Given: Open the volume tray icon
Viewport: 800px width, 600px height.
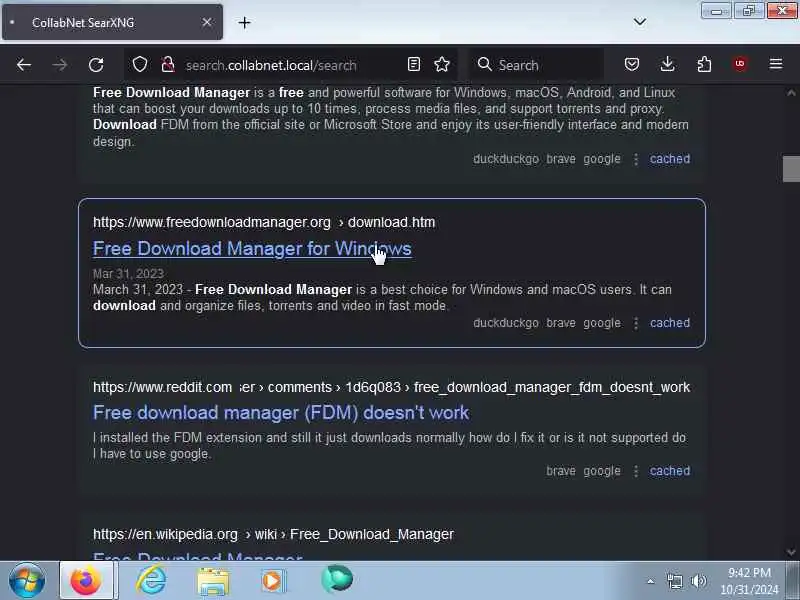Looking at the screenshot, I should click(x=698, y=581).
